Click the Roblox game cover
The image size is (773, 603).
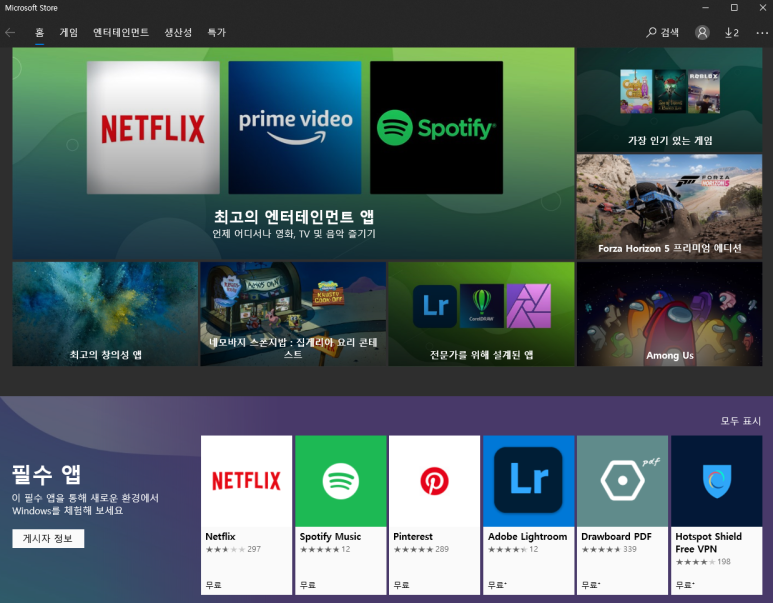704,91
